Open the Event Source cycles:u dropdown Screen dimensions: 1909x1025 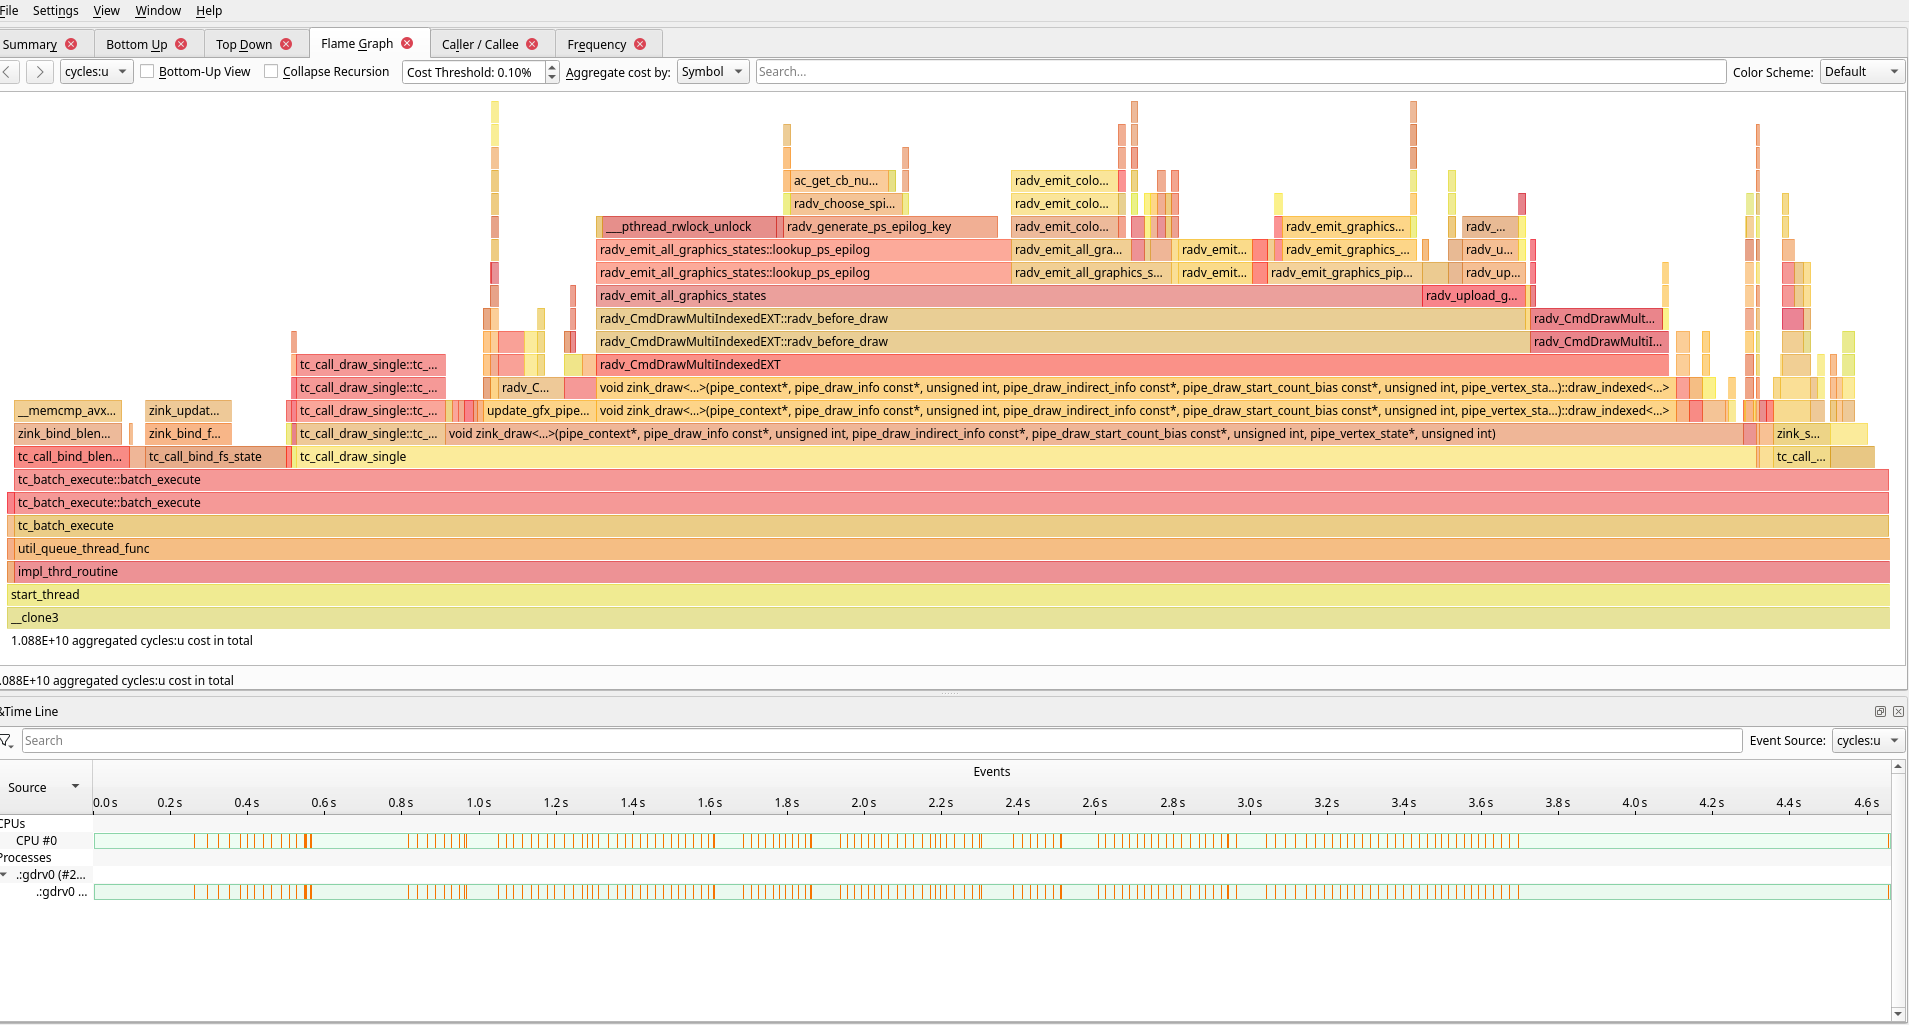tap(1868, 741)
